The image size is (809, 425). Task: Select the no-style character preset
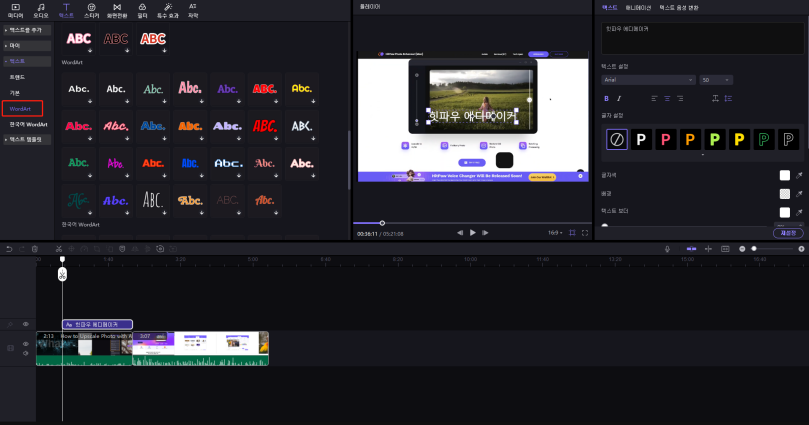tap(617, 139)
